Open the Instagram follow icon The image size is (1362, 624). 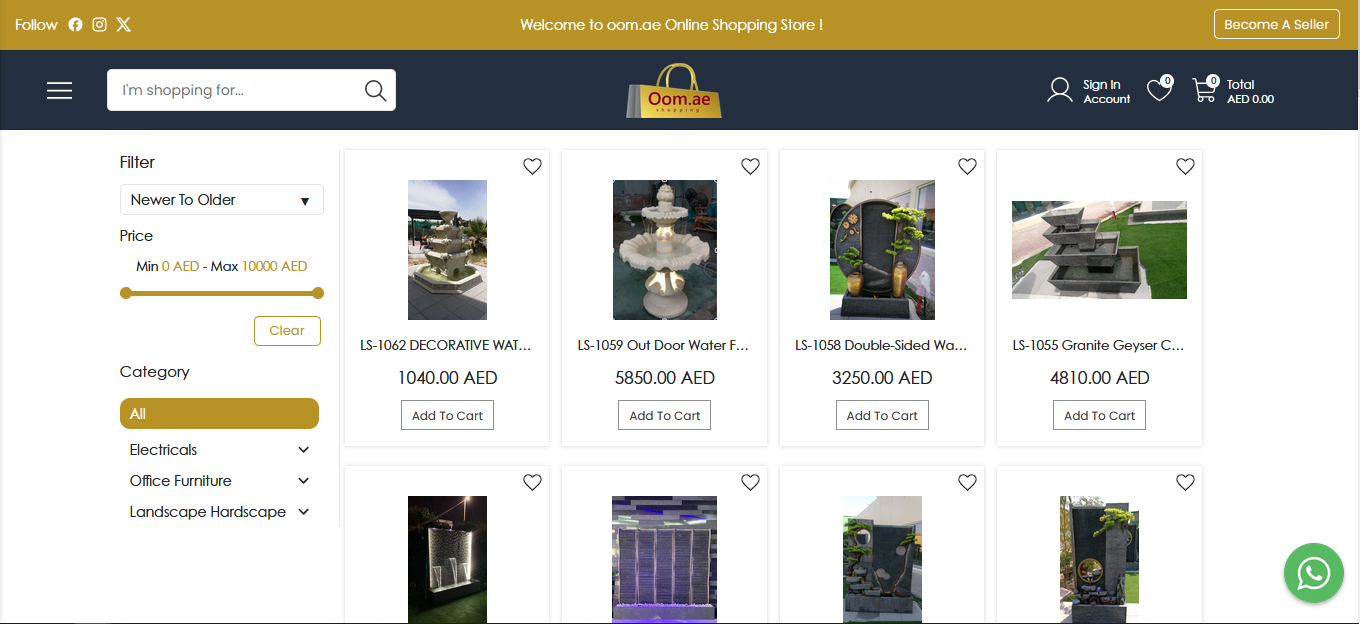99,25
